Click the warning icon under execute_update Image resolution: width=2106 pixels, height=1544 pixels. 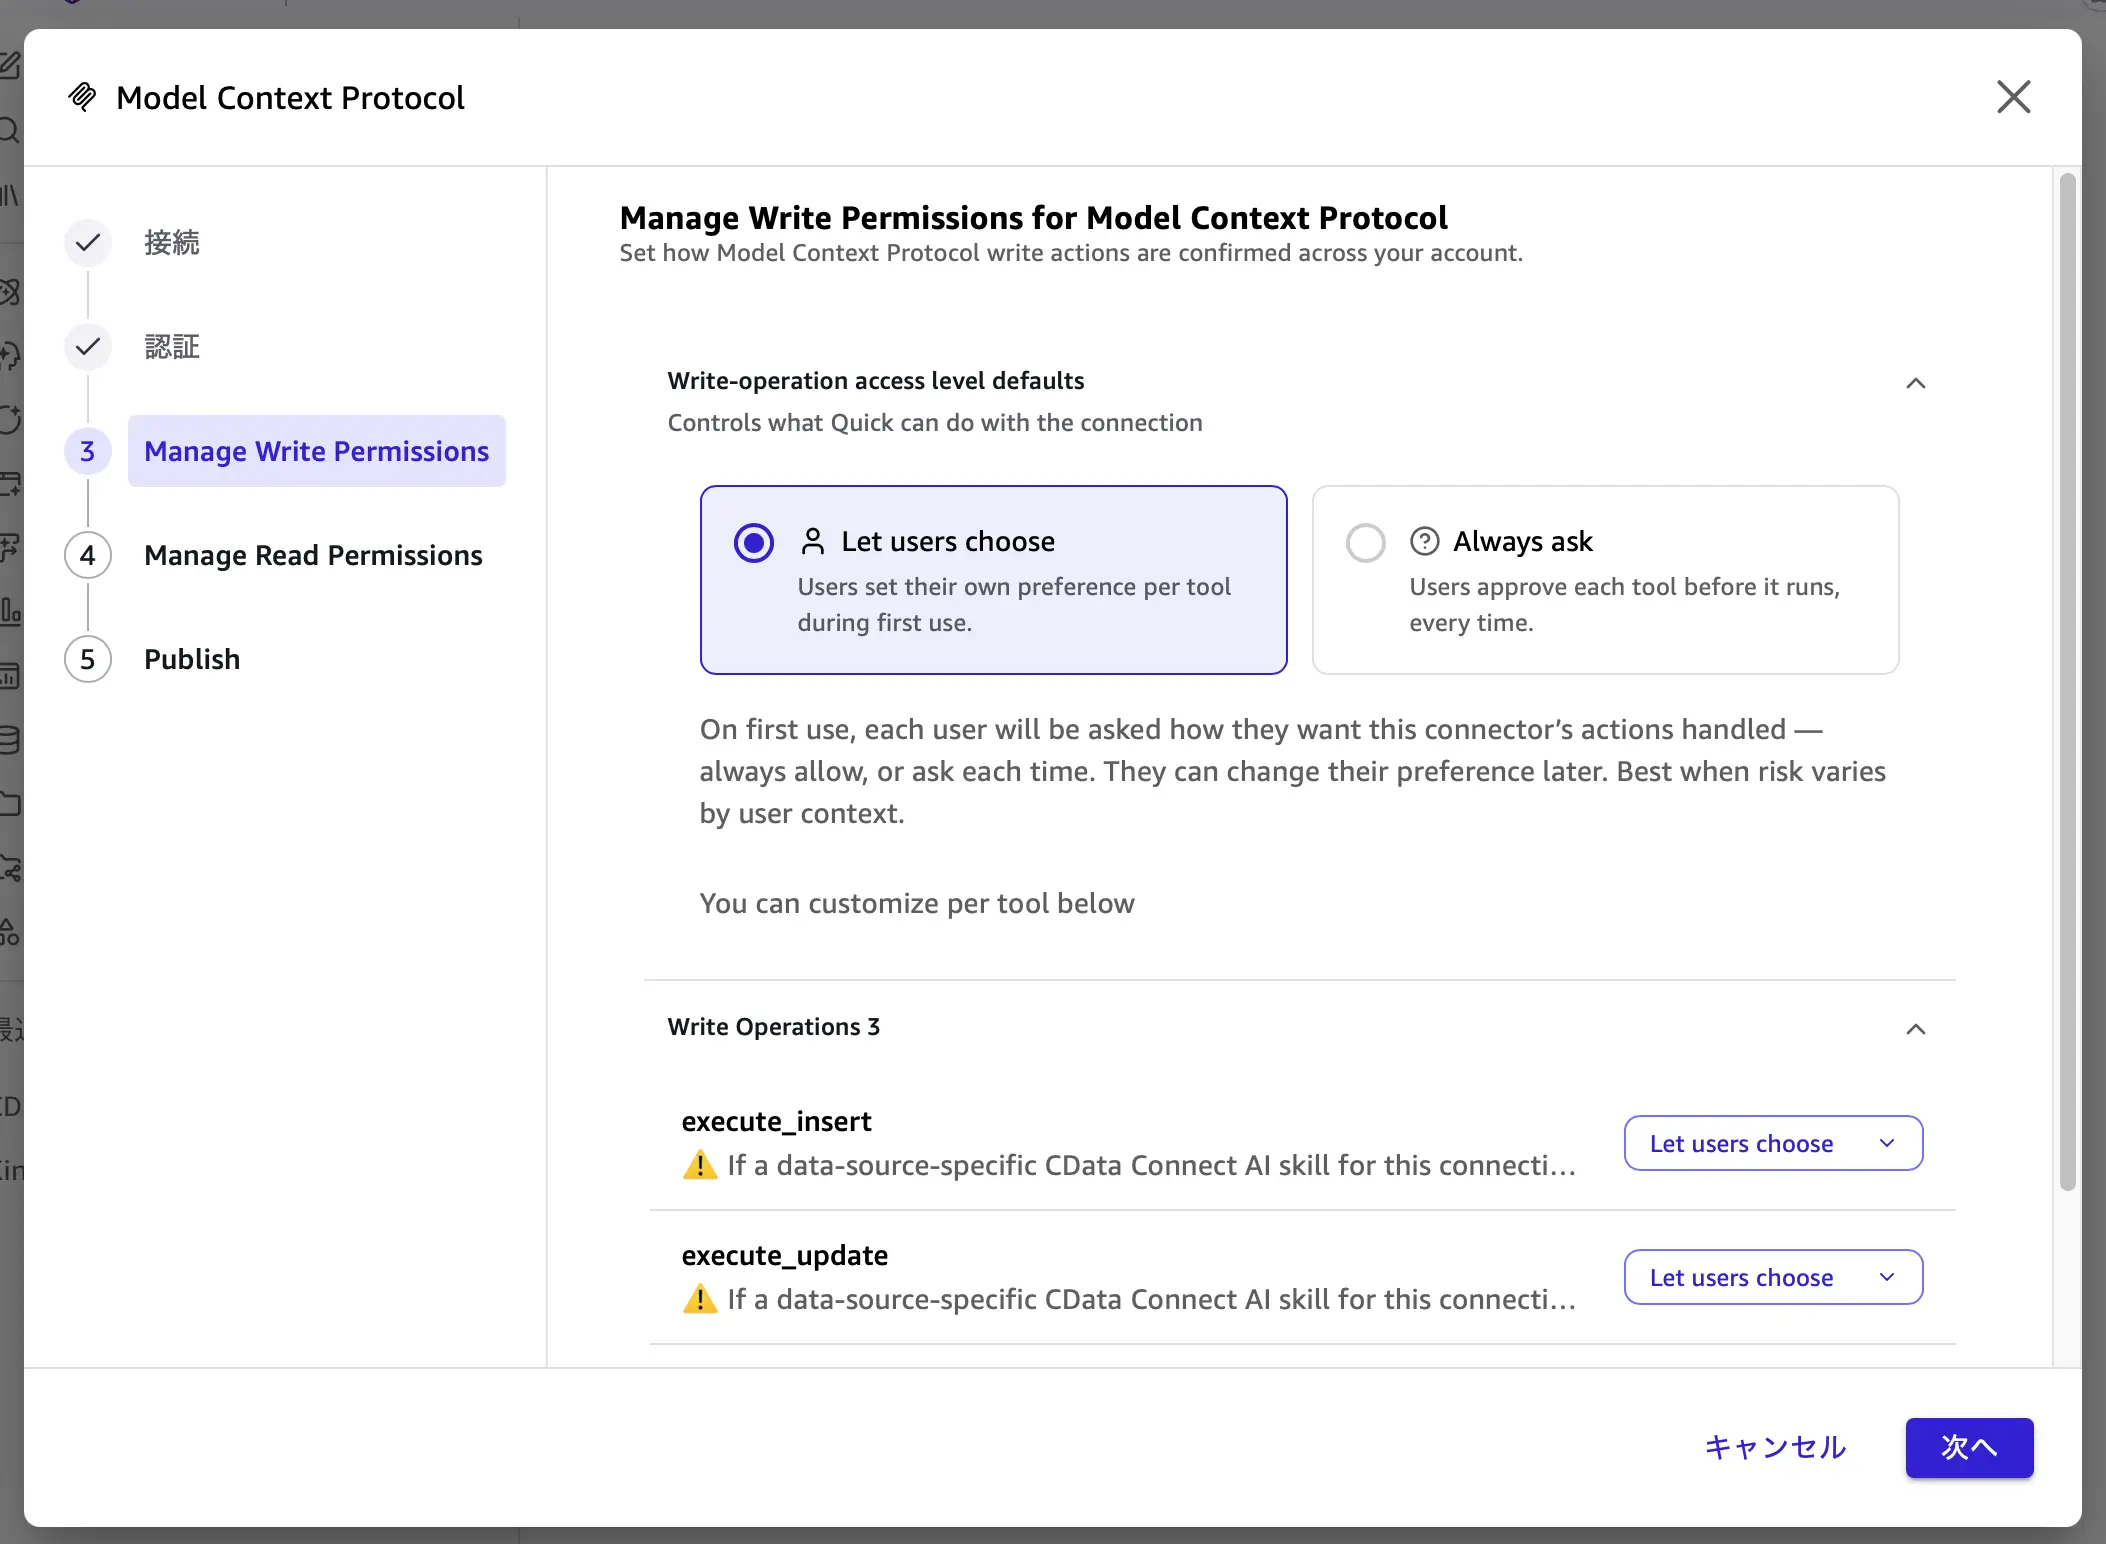click(x=700, y=1299)
